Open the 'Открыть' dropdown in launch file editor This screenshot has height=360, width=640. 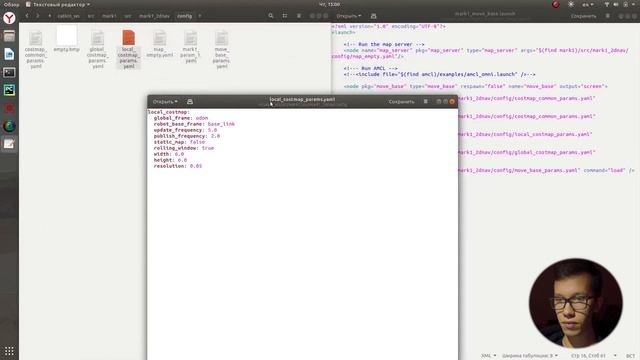[x=349, y=16]
